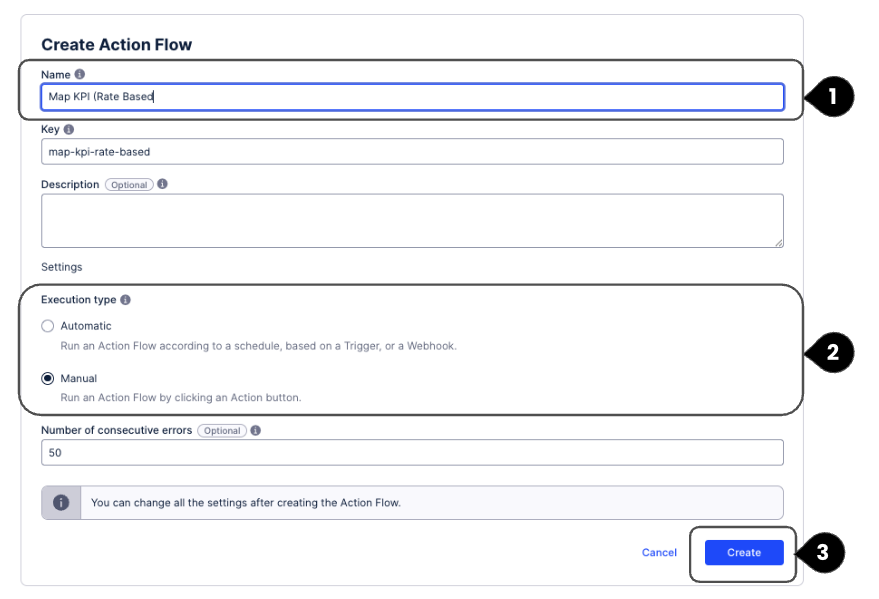Click inside the empty Description text area
Viewport: 879px width, 599px height.
(411, 219)
